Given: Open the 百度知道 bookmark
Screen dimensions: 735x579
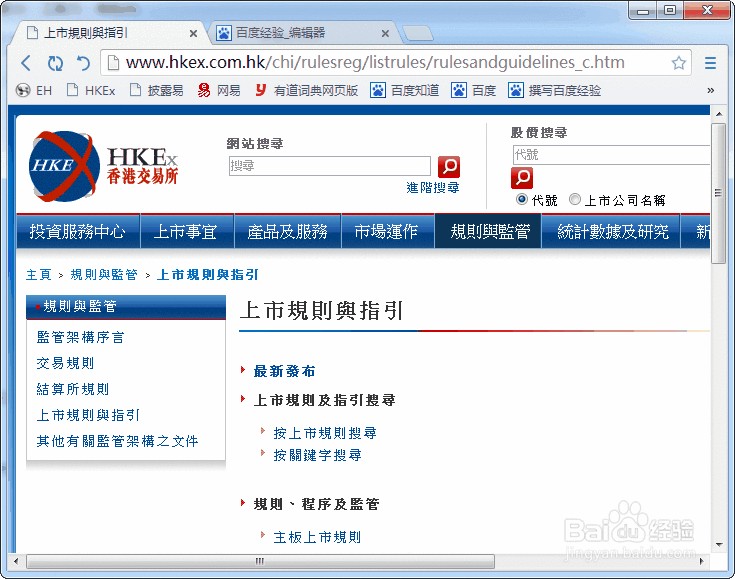Looking at the screenshot, I should [x=405, y=90].
